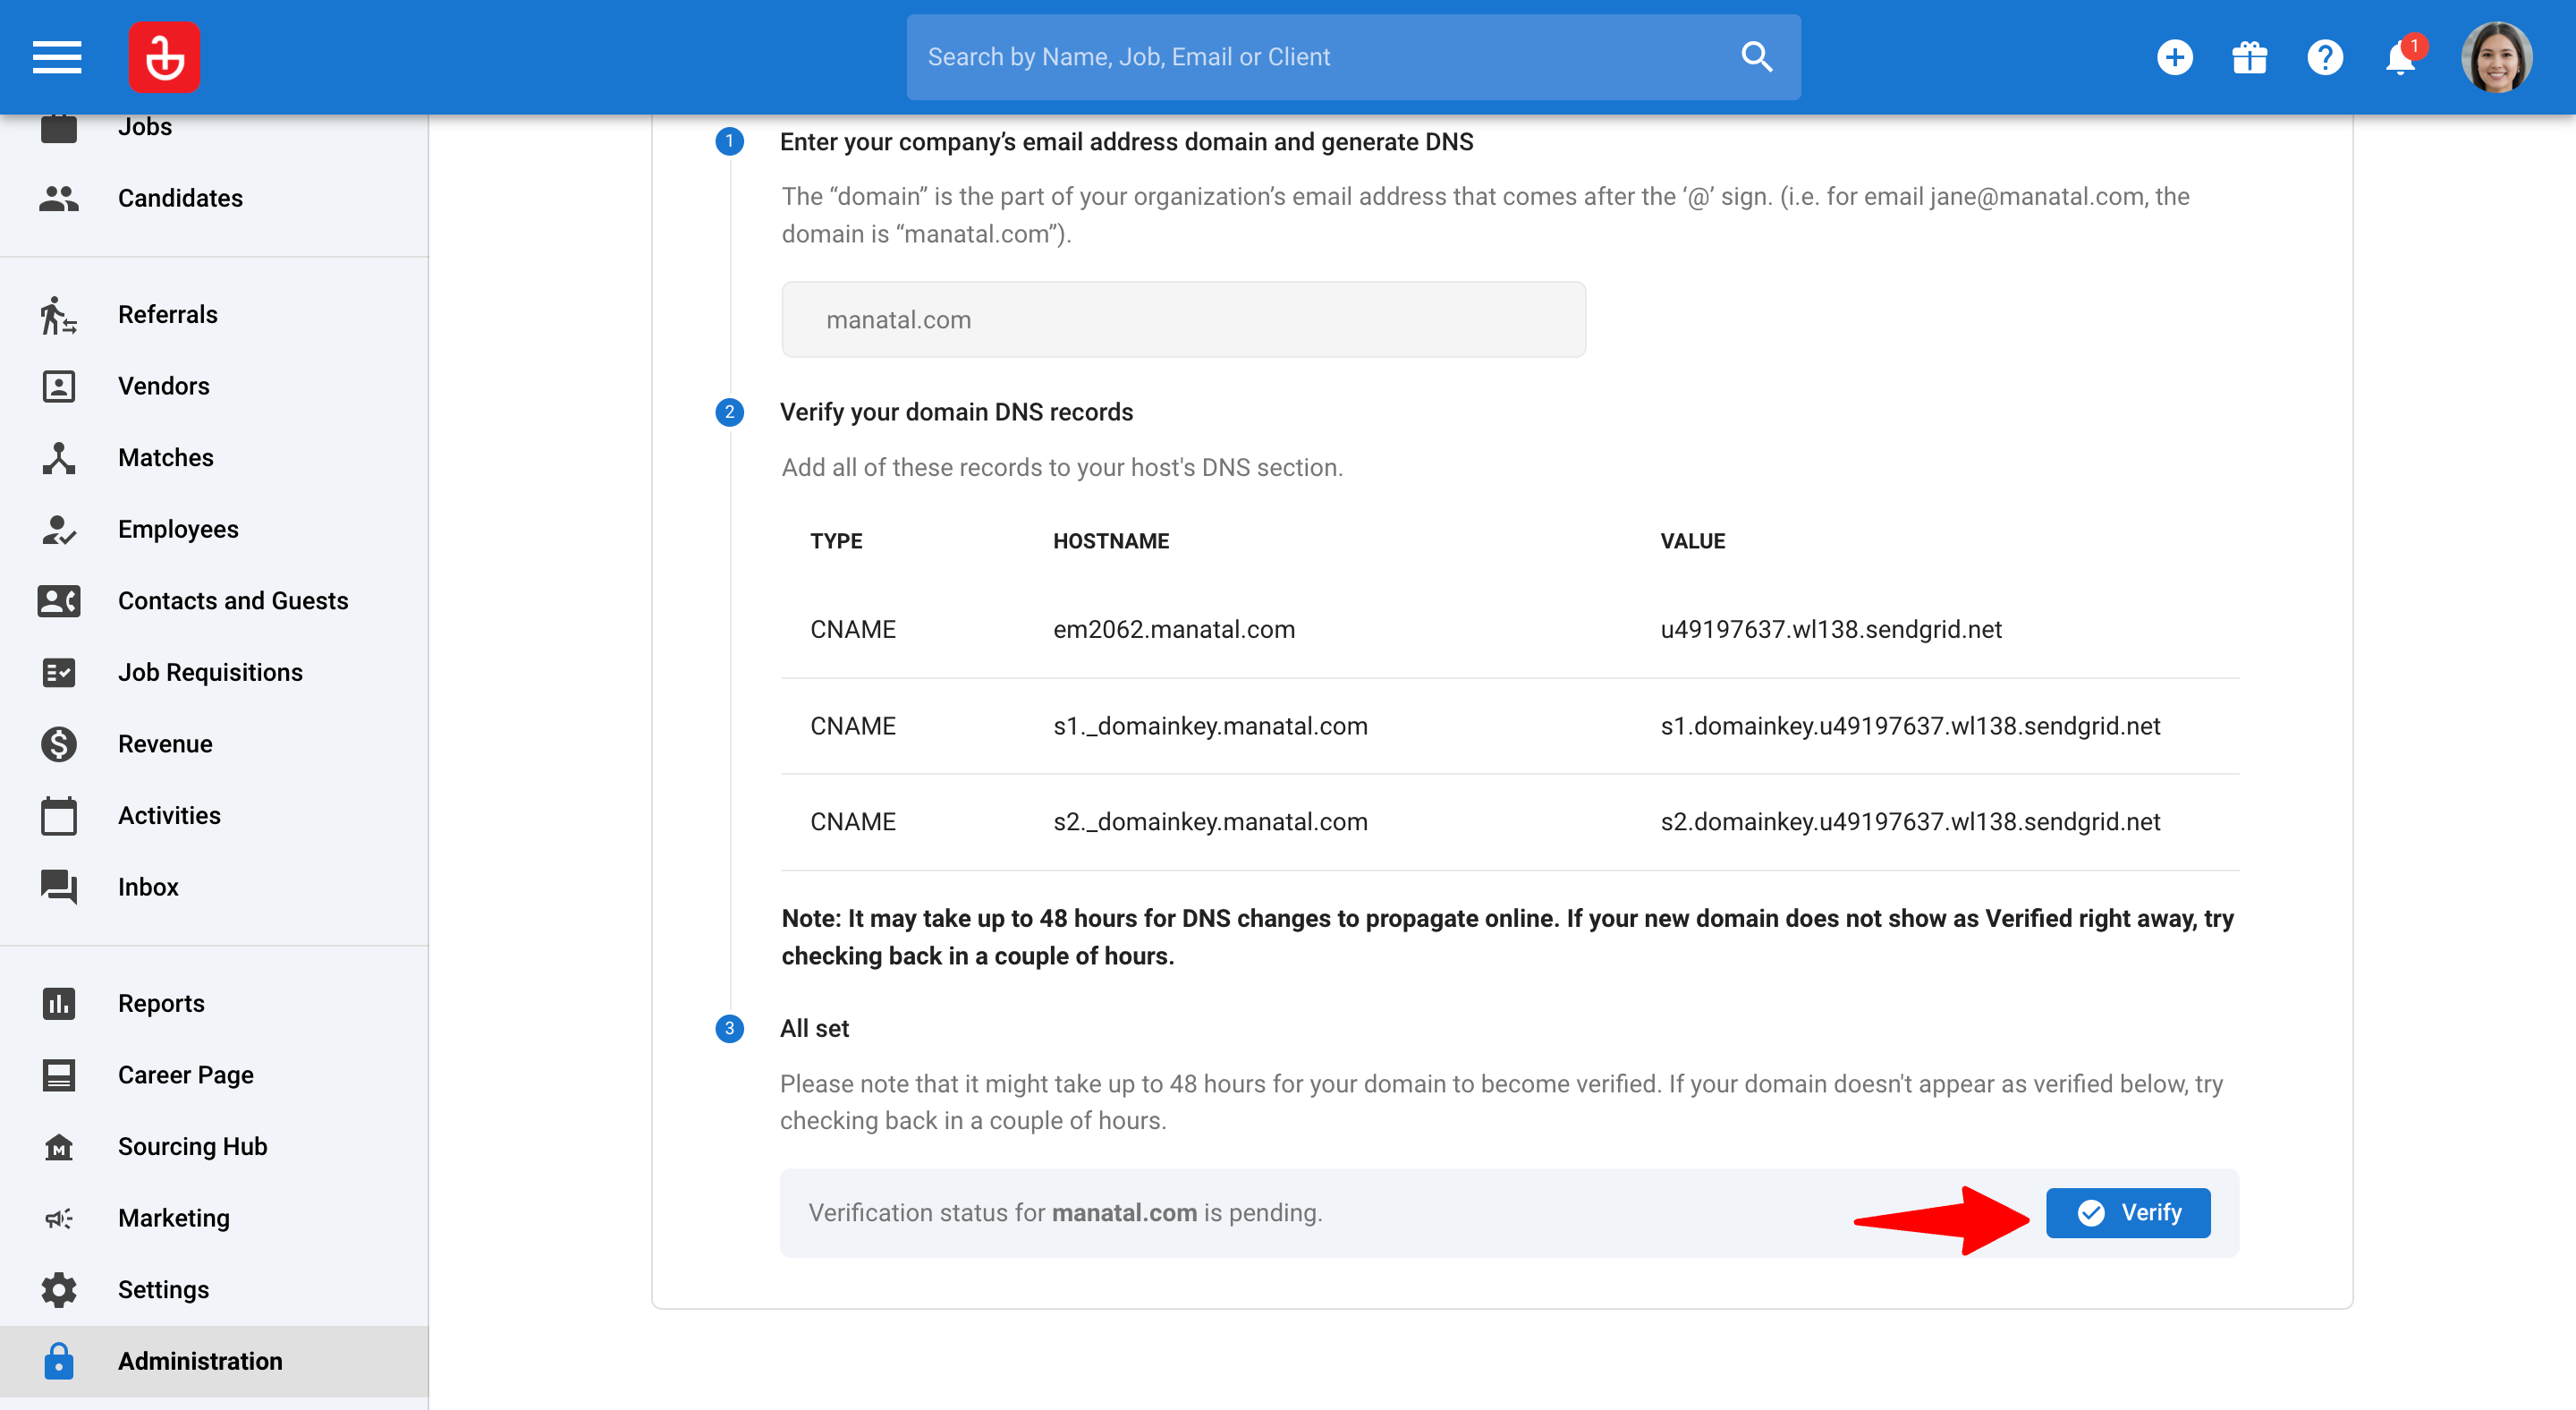
Task: Click the Contacts and Guests card icon
Action: (59, 601)
